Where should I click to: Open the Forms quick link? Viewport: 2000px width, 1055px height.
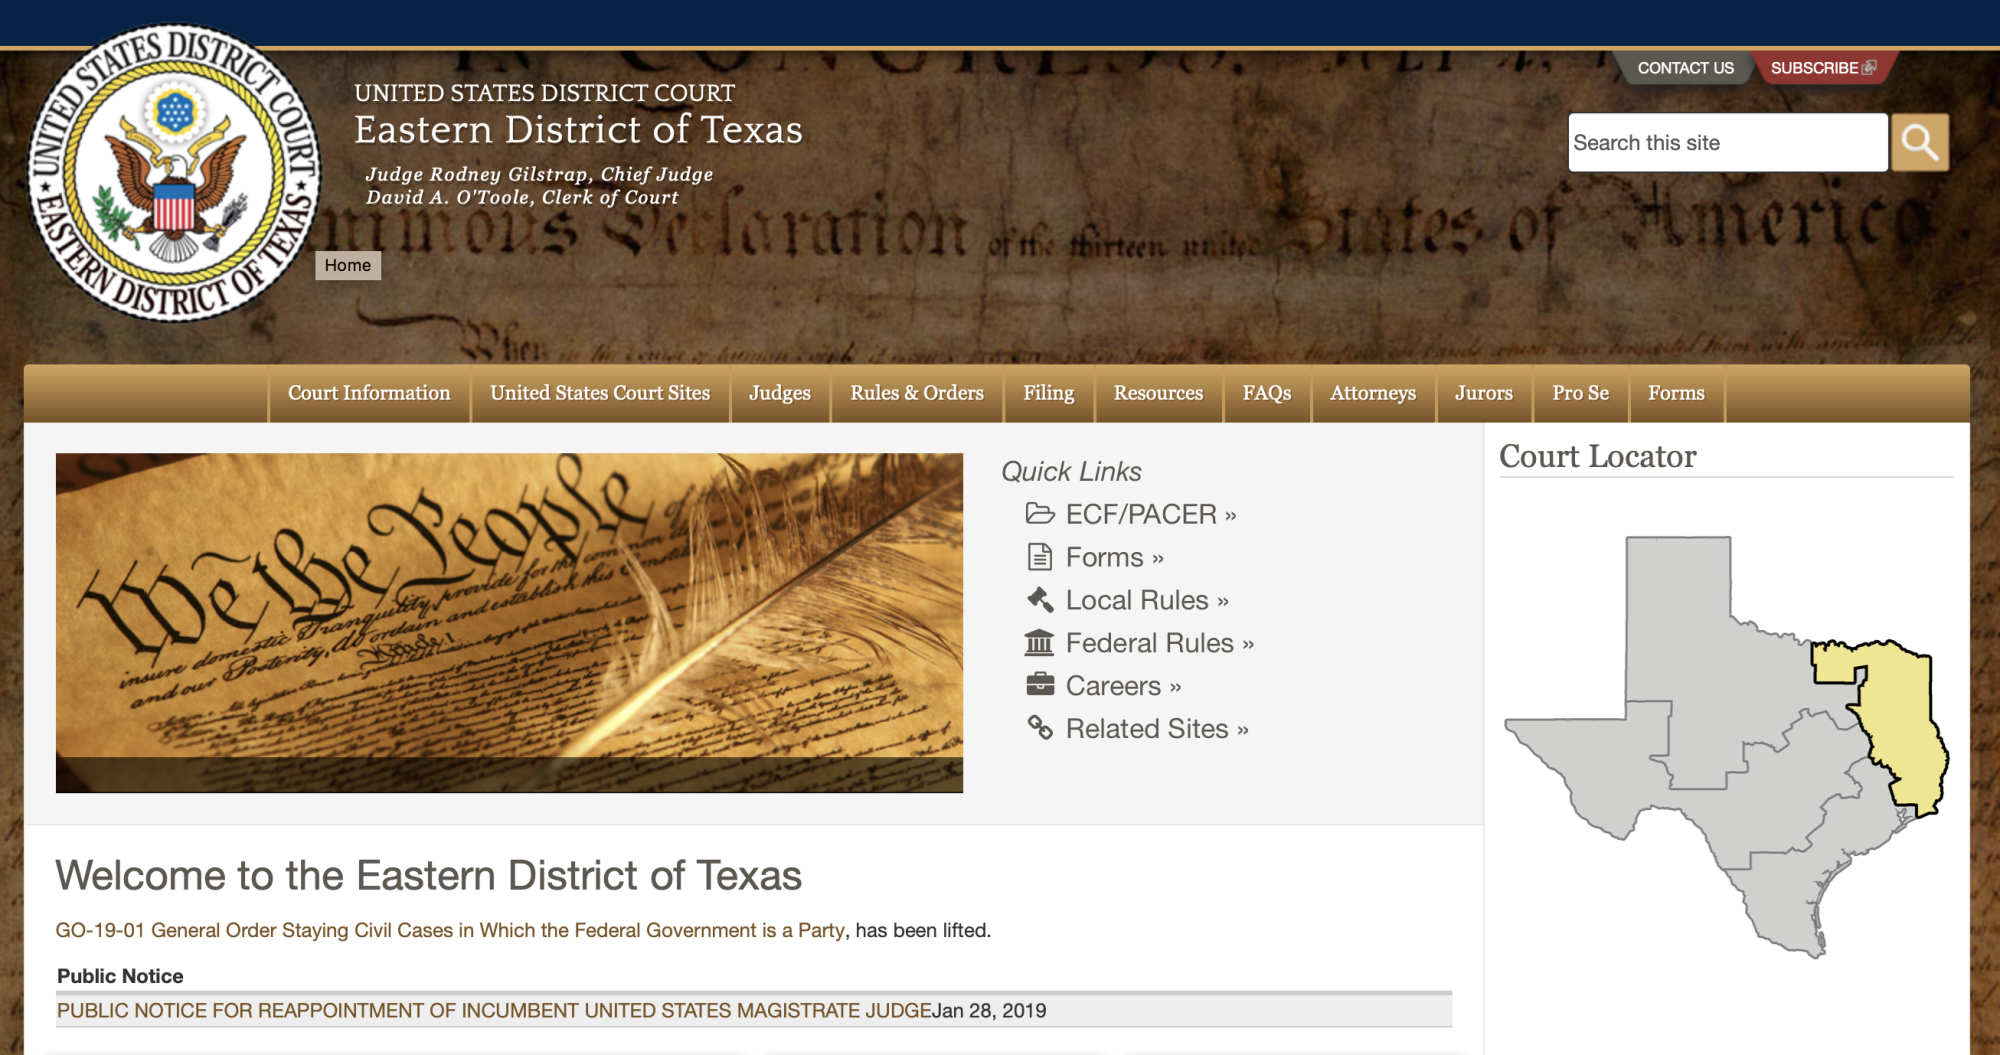point(1115,557)
